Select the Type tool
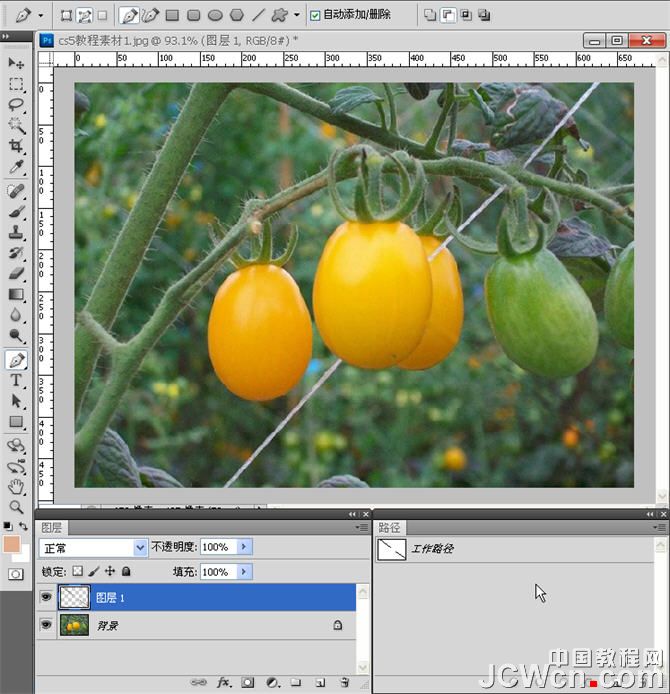Screen dimensions: 670x694 click(x=16, y=381)
